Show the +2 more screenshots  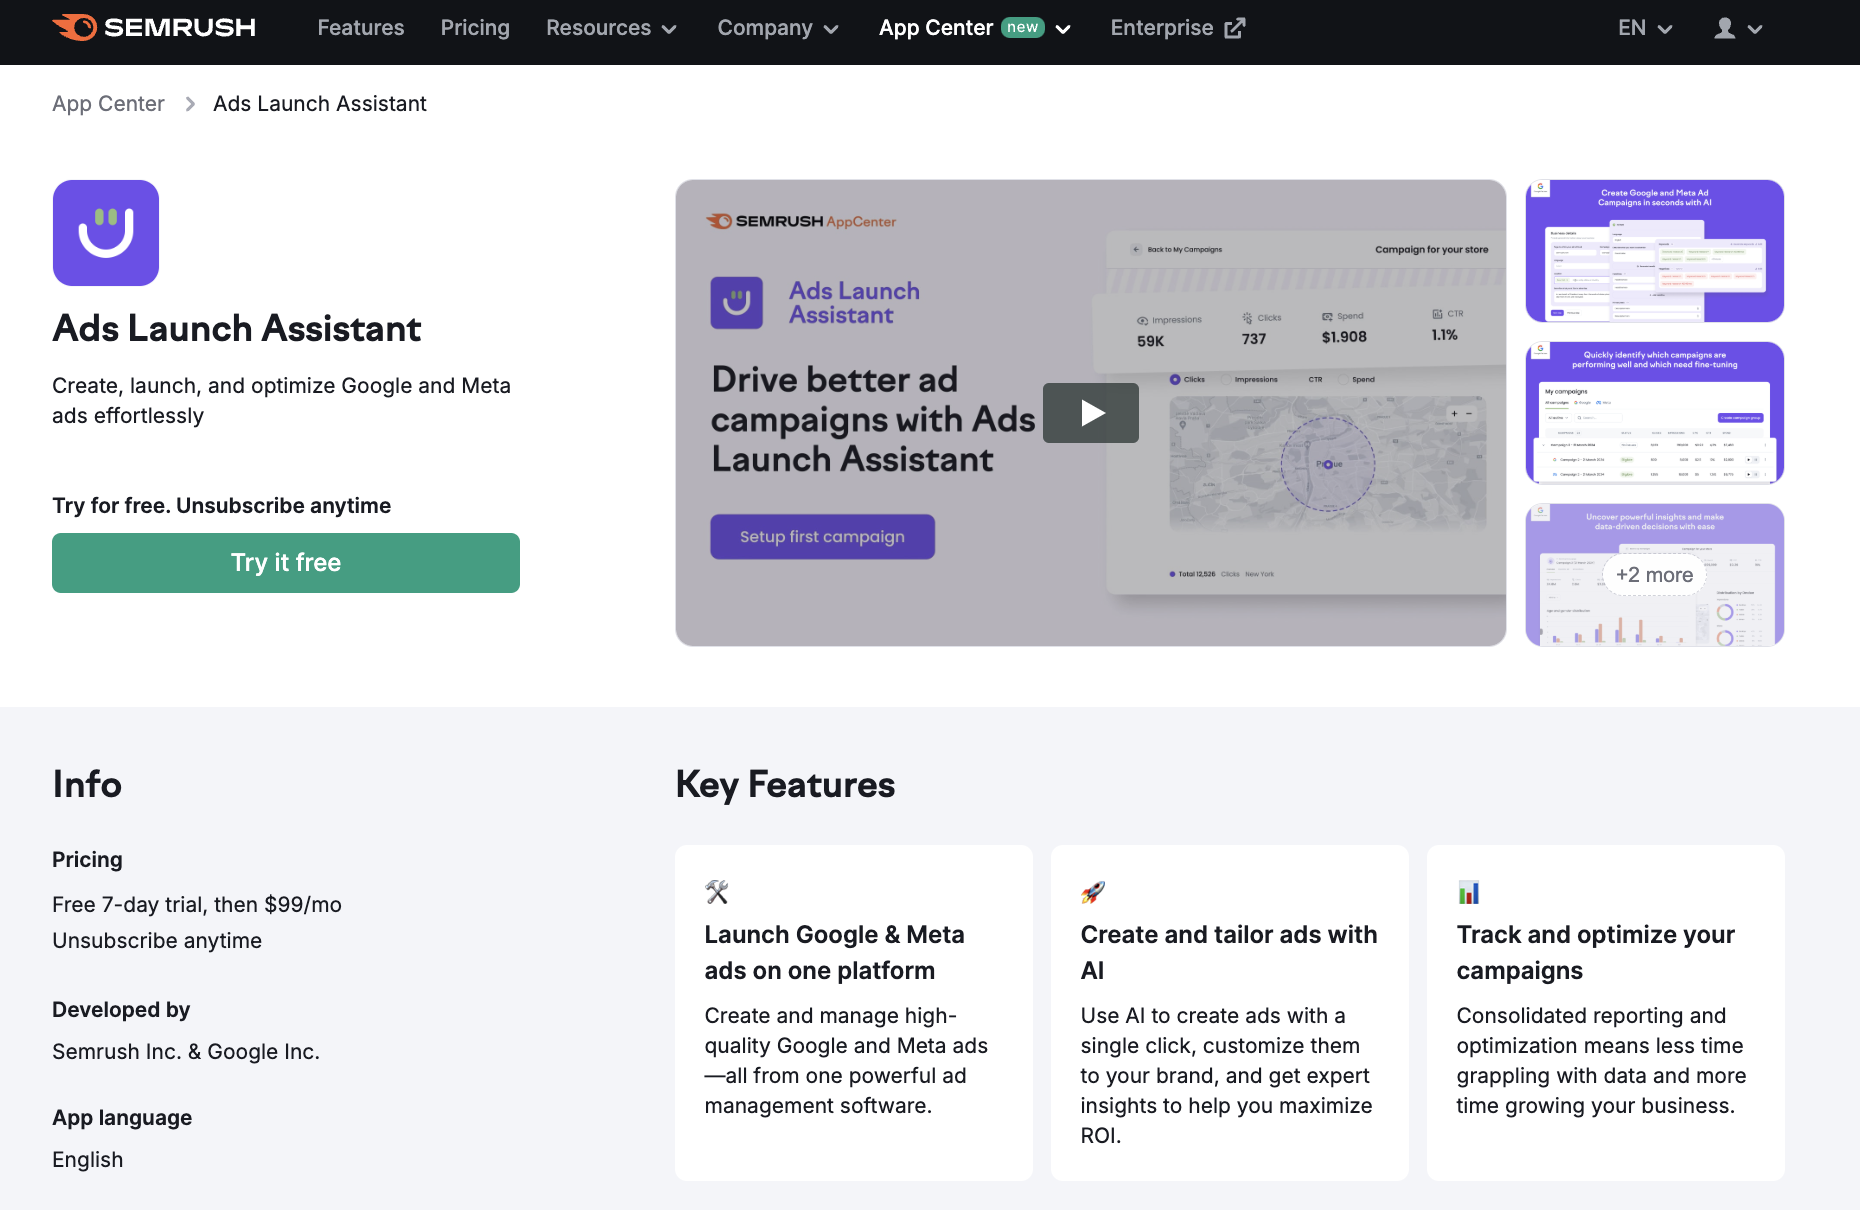(x=1655, y=575)
